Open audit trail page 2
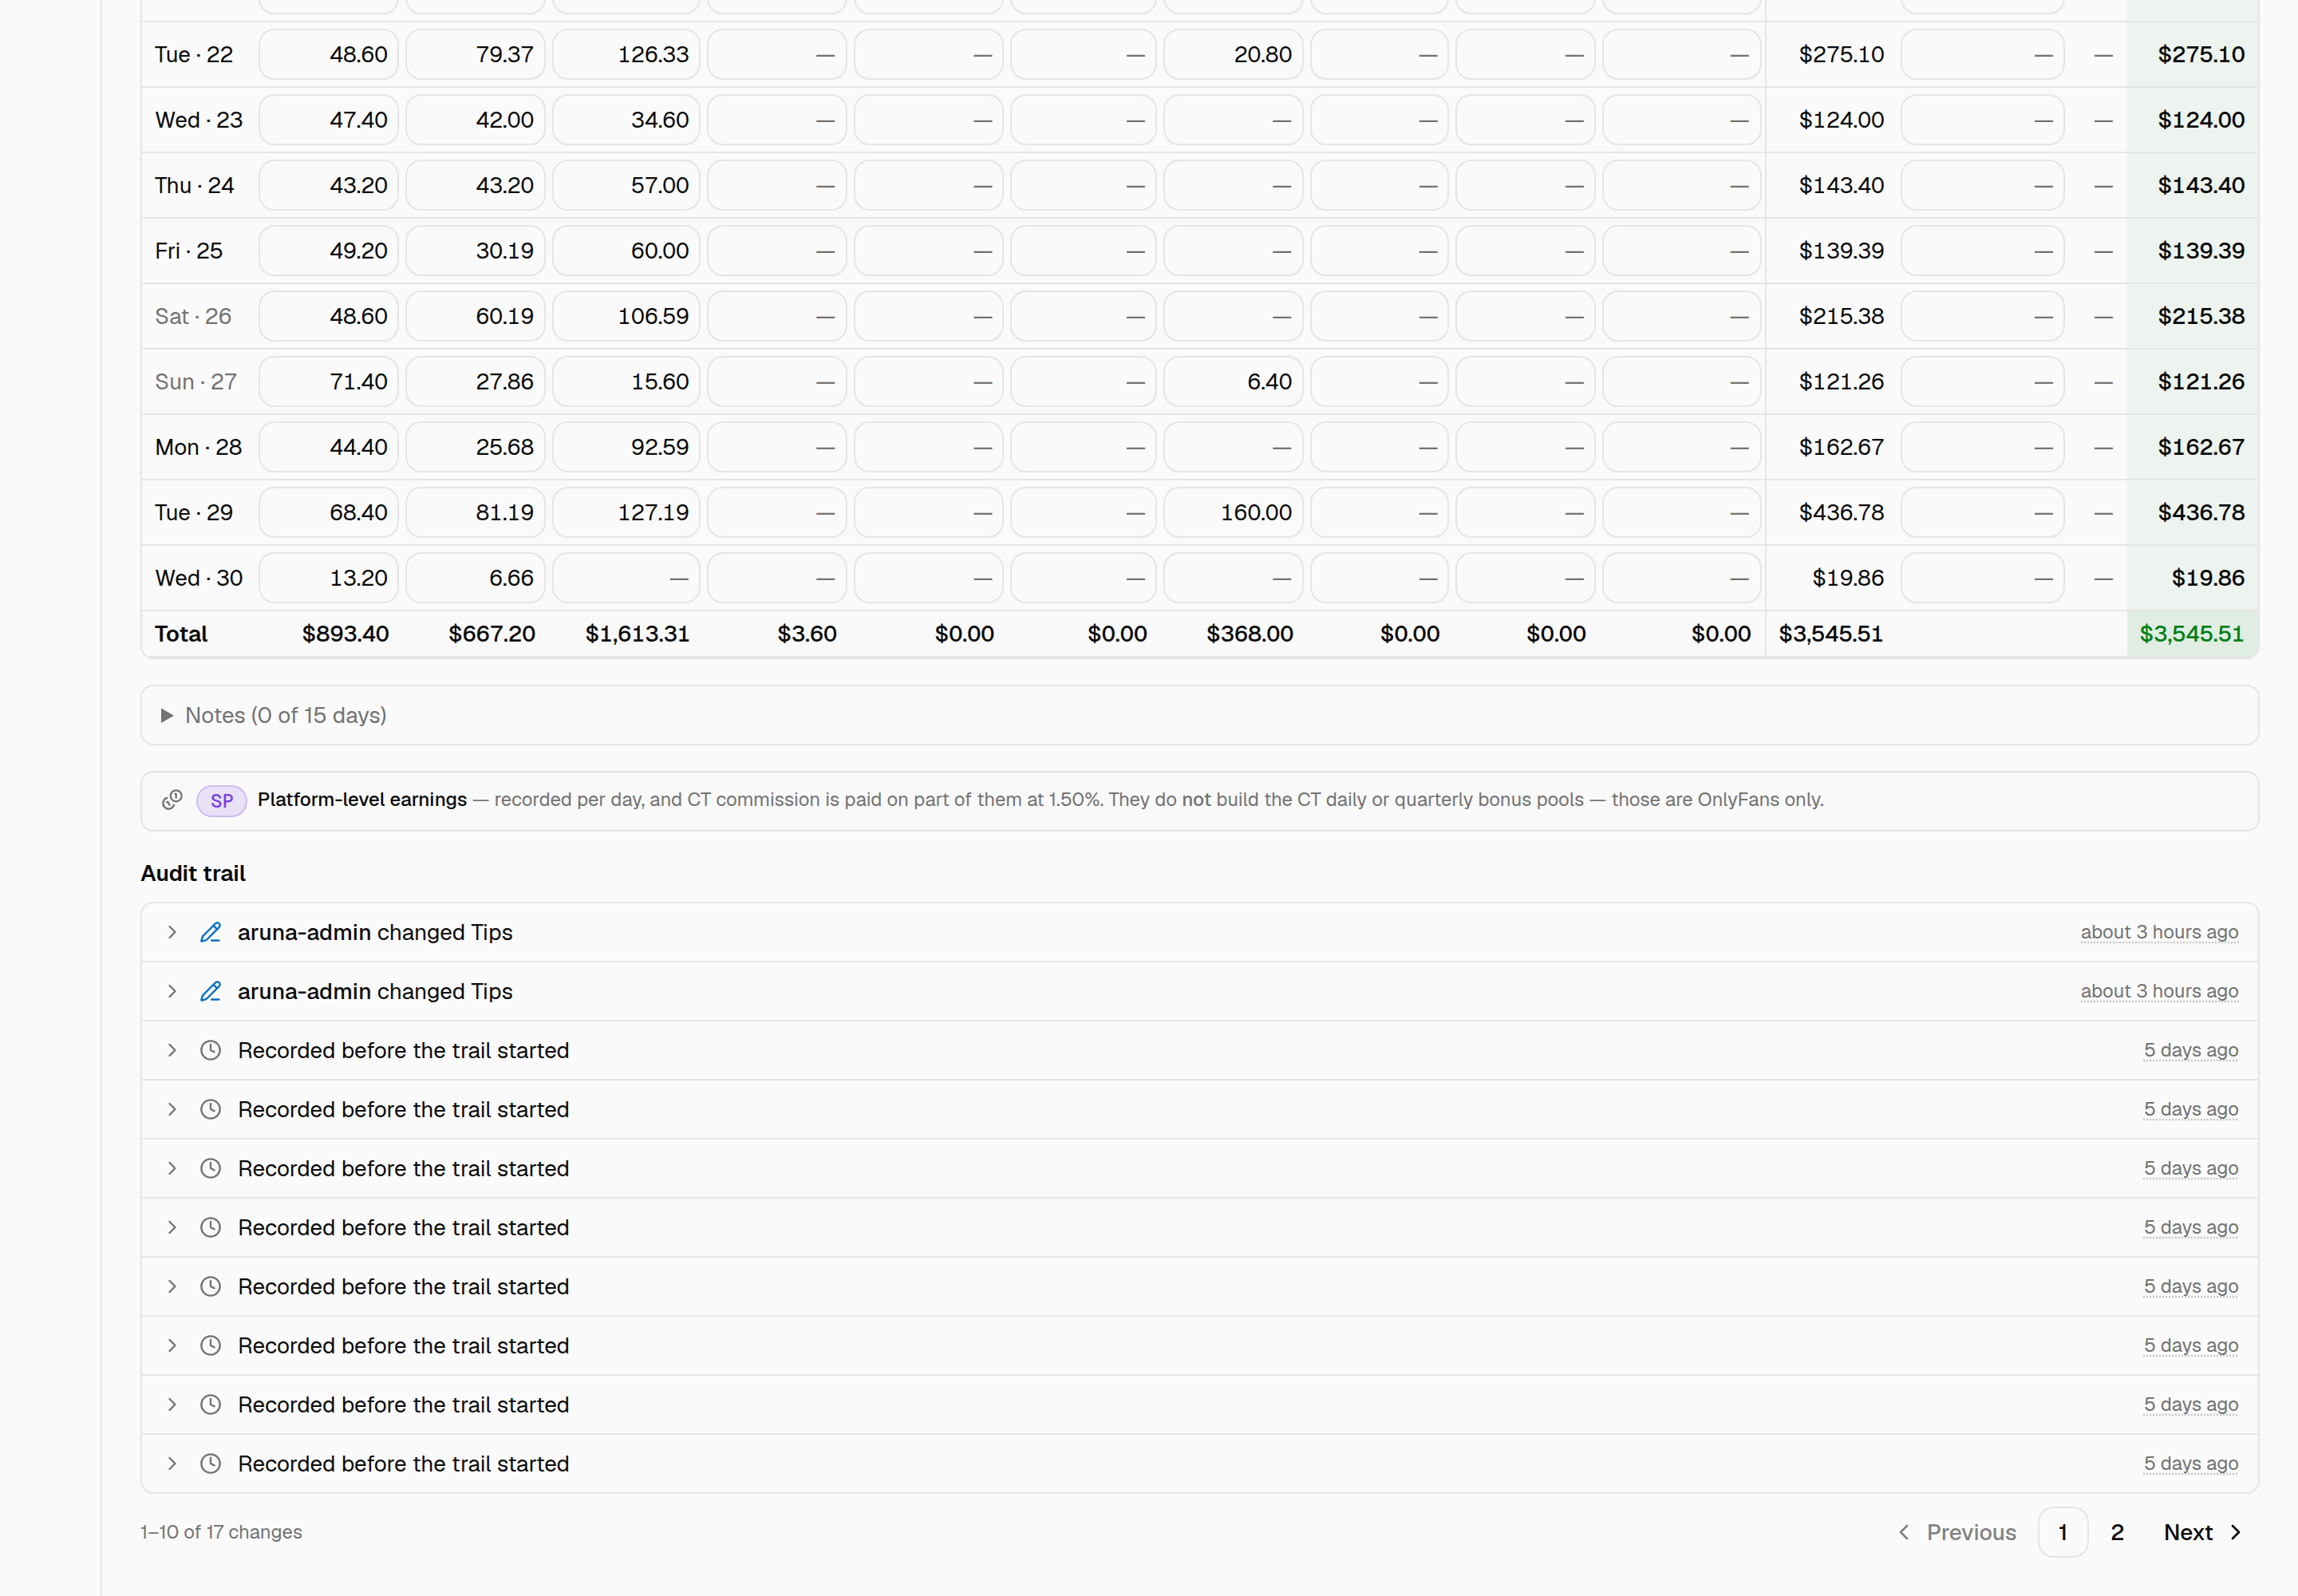 [2117, 1532]
